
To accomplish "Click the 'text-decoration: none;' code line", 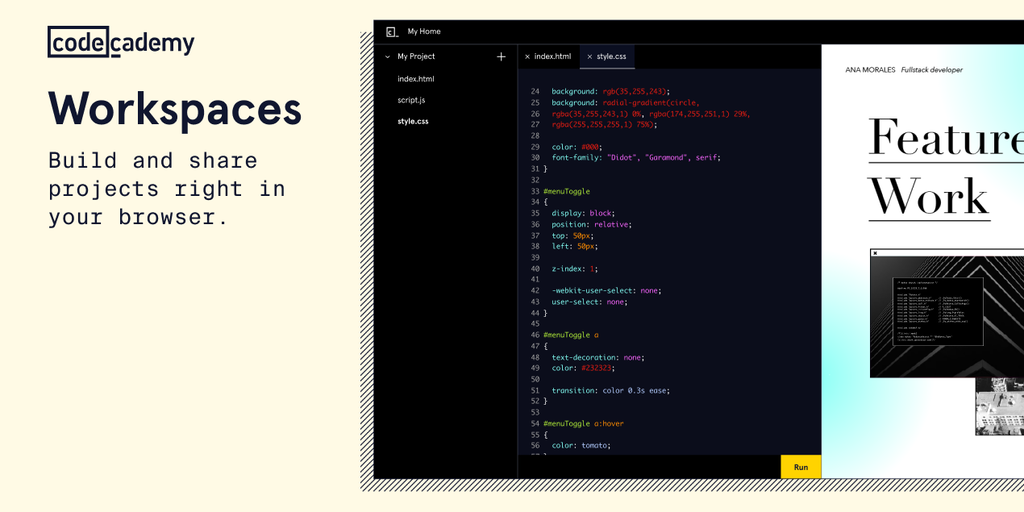I will 598,357.
